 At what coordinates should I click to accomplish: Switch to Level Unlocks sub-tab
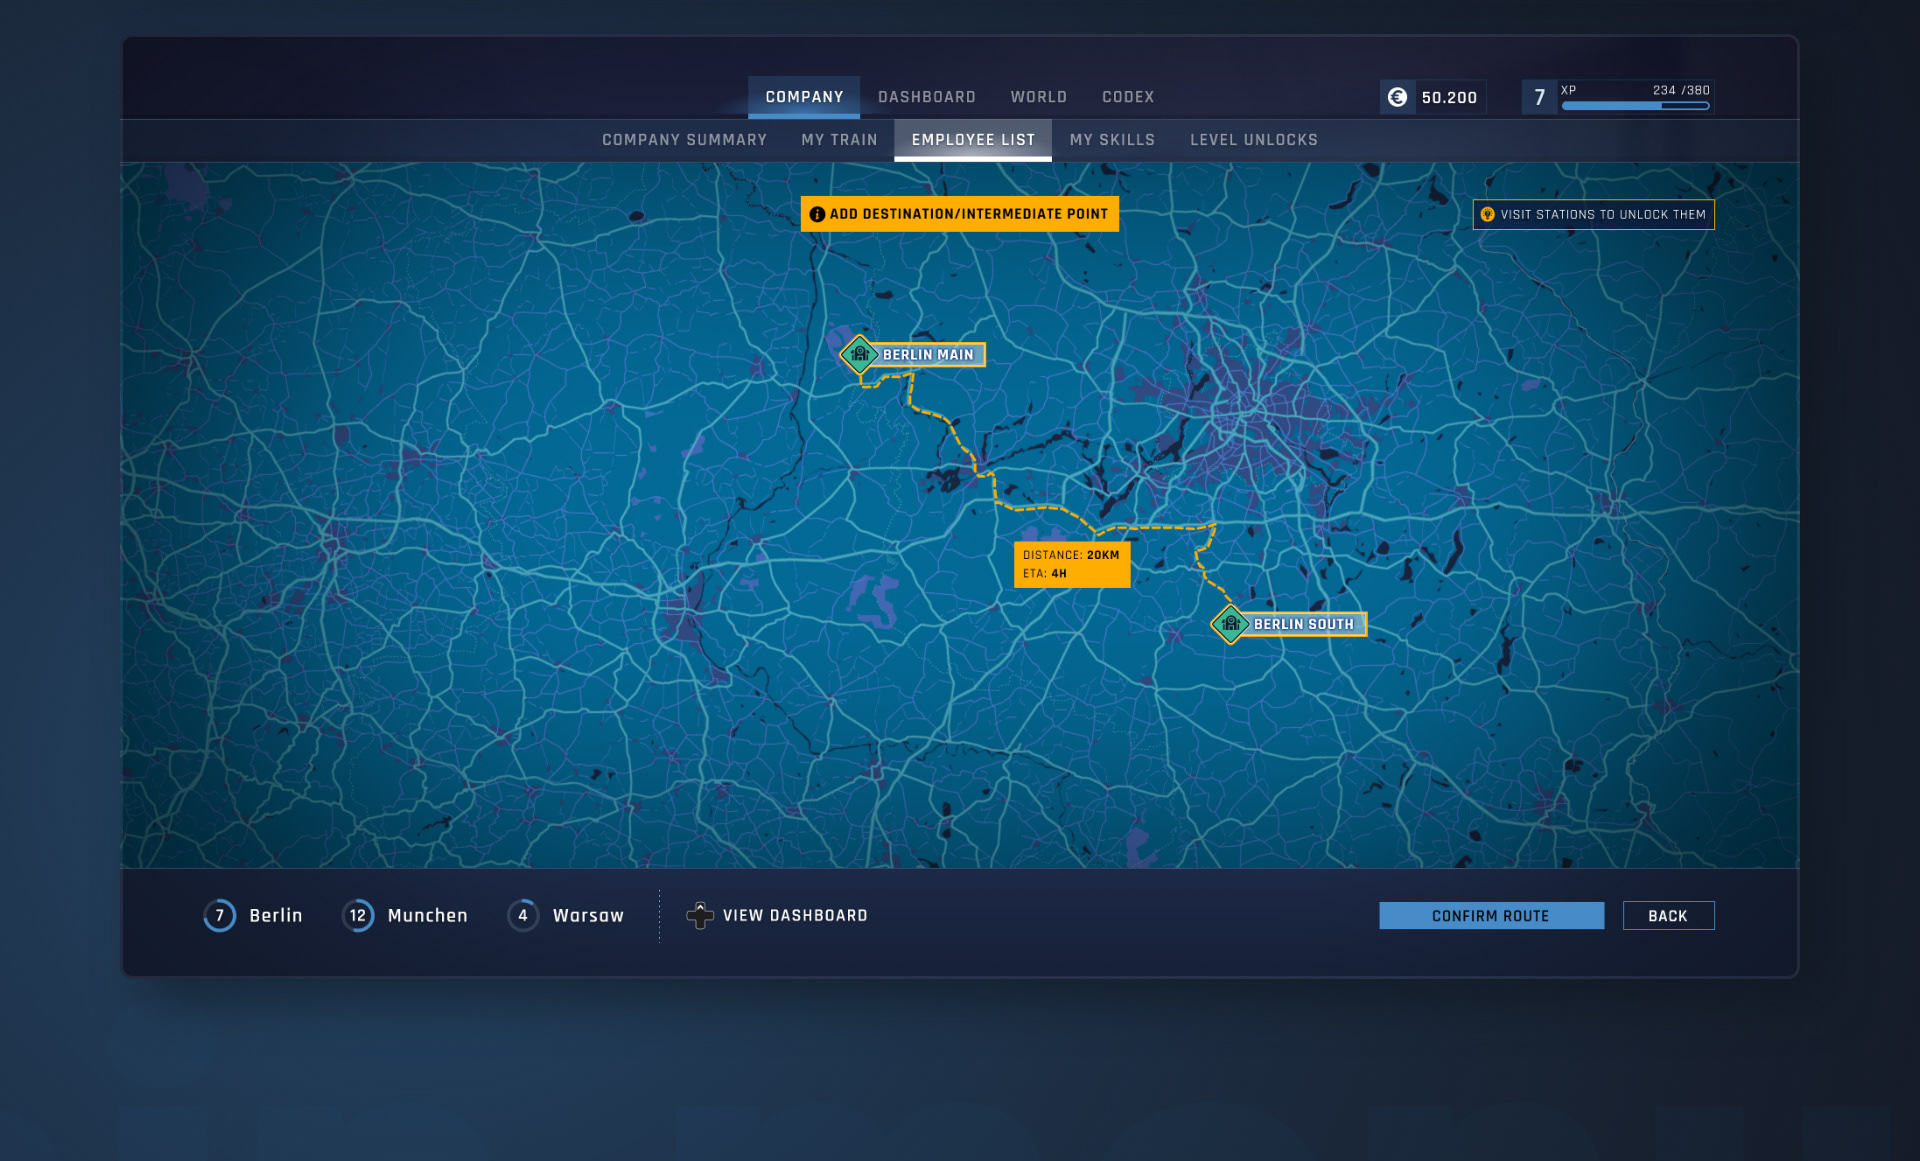[x=1253, y=140]
